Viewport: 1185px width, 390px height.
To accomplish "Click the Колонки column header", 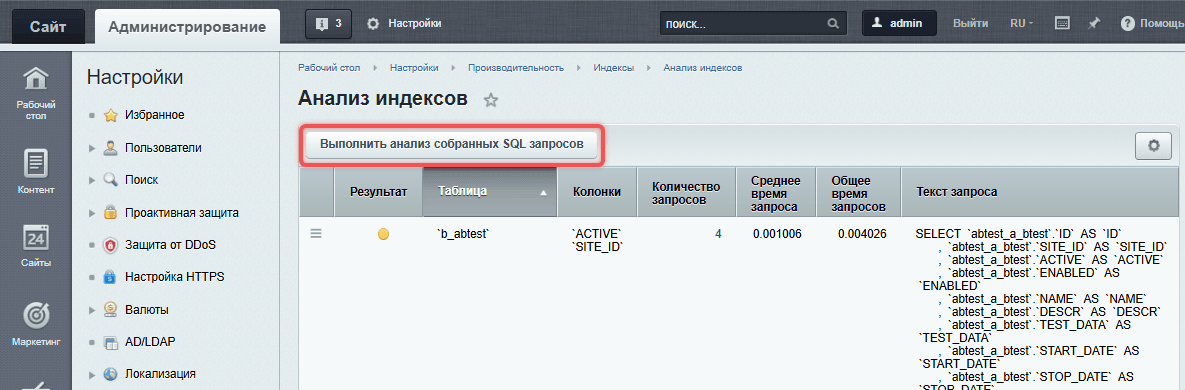I will coord(597,192).
